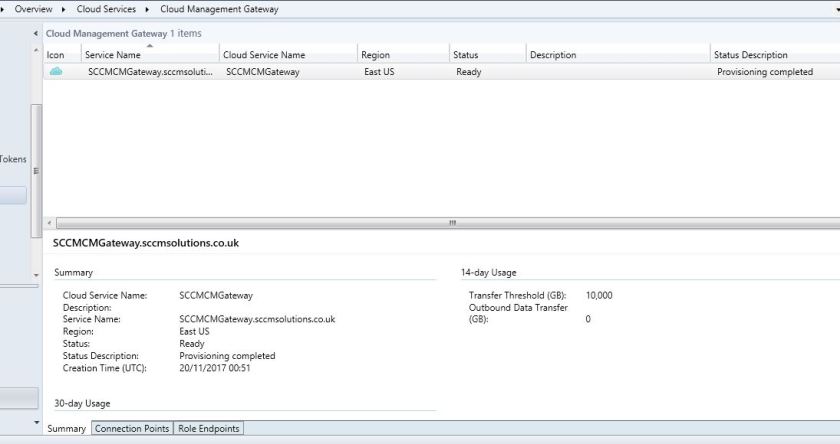
Task: Click the Service Name value in Summary details
Action: coord(257,319)
